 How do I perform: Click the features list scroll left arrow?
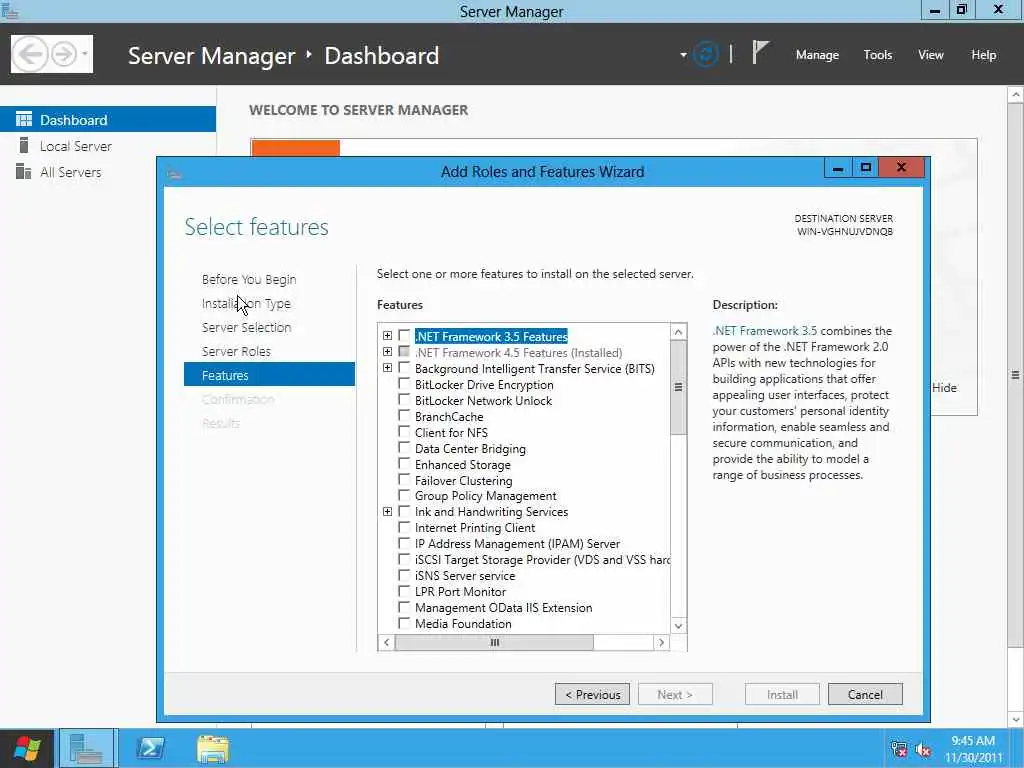(387, 642)
